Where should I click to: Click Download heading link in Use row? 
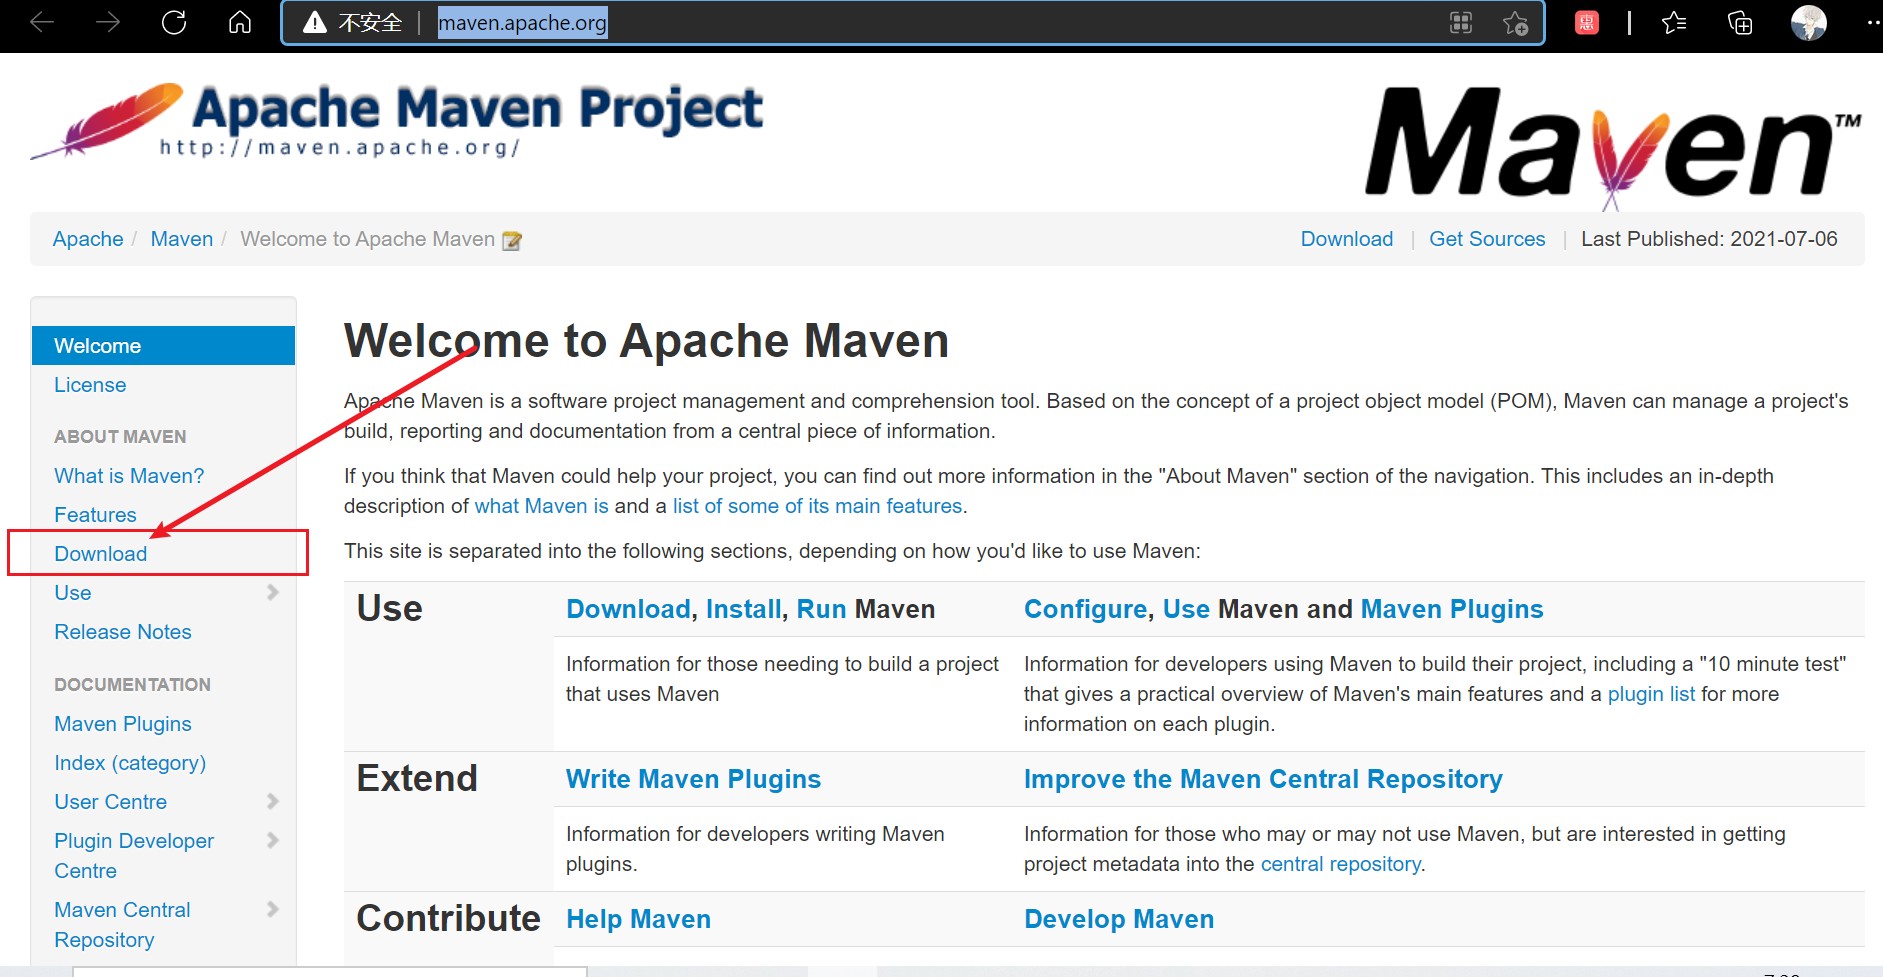[628, 609]
